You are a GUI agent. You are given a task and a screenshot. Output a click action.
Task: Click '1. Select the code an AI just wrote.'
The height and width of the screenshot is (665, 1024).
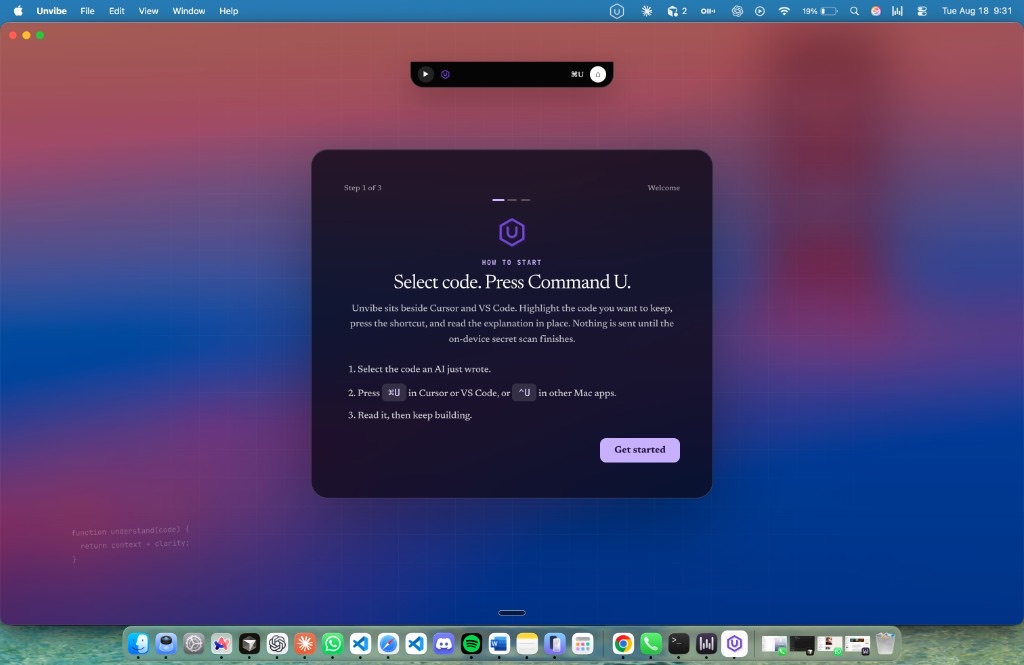419,369
